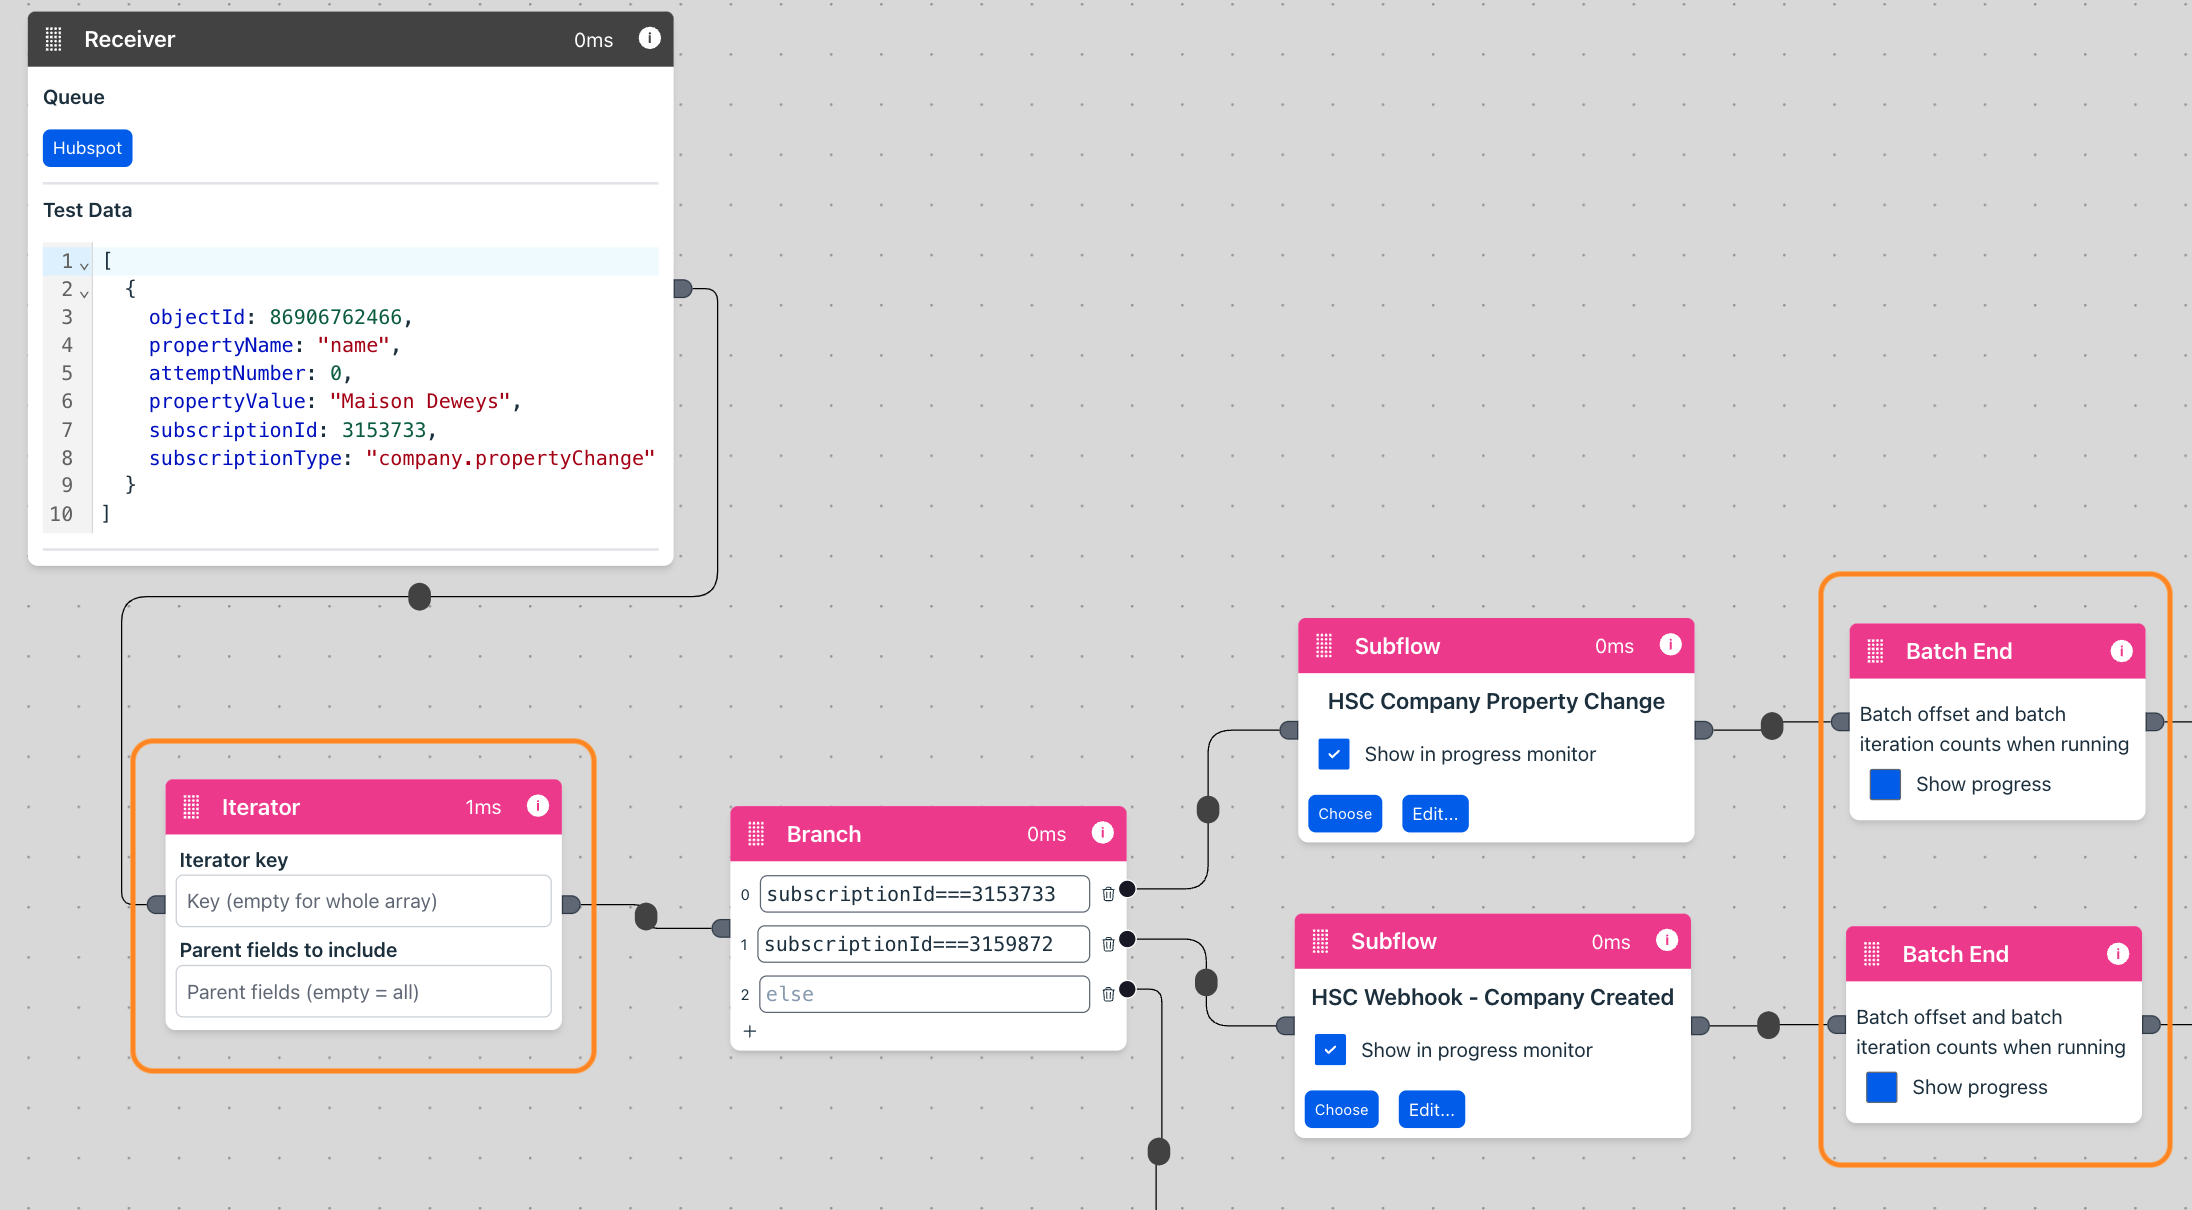Viewport: 2192px width, 1210px height.
Task: Click info icon on the bottom Batch End node
Action: pos(2118,953)
